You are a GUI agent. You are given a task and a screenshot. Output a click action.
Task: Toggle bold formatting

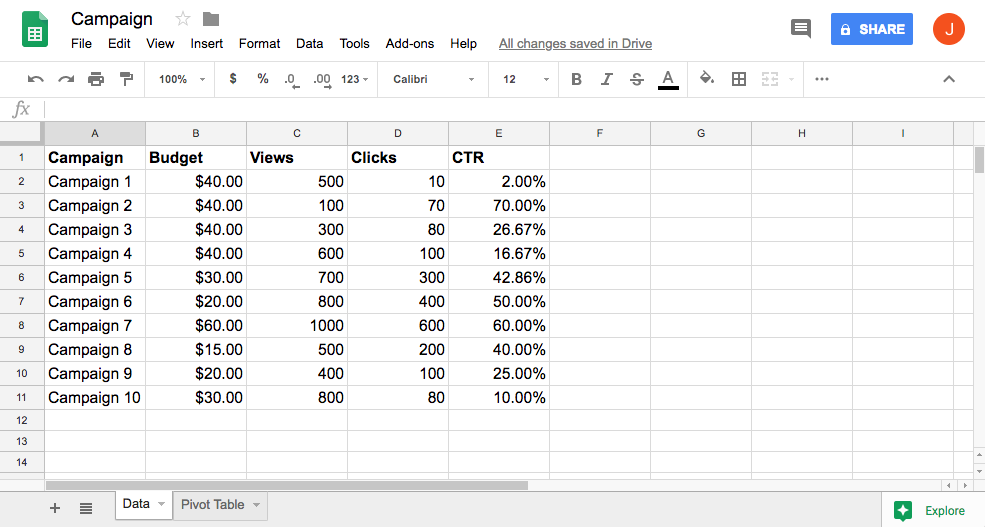click(x=576, y=79)
